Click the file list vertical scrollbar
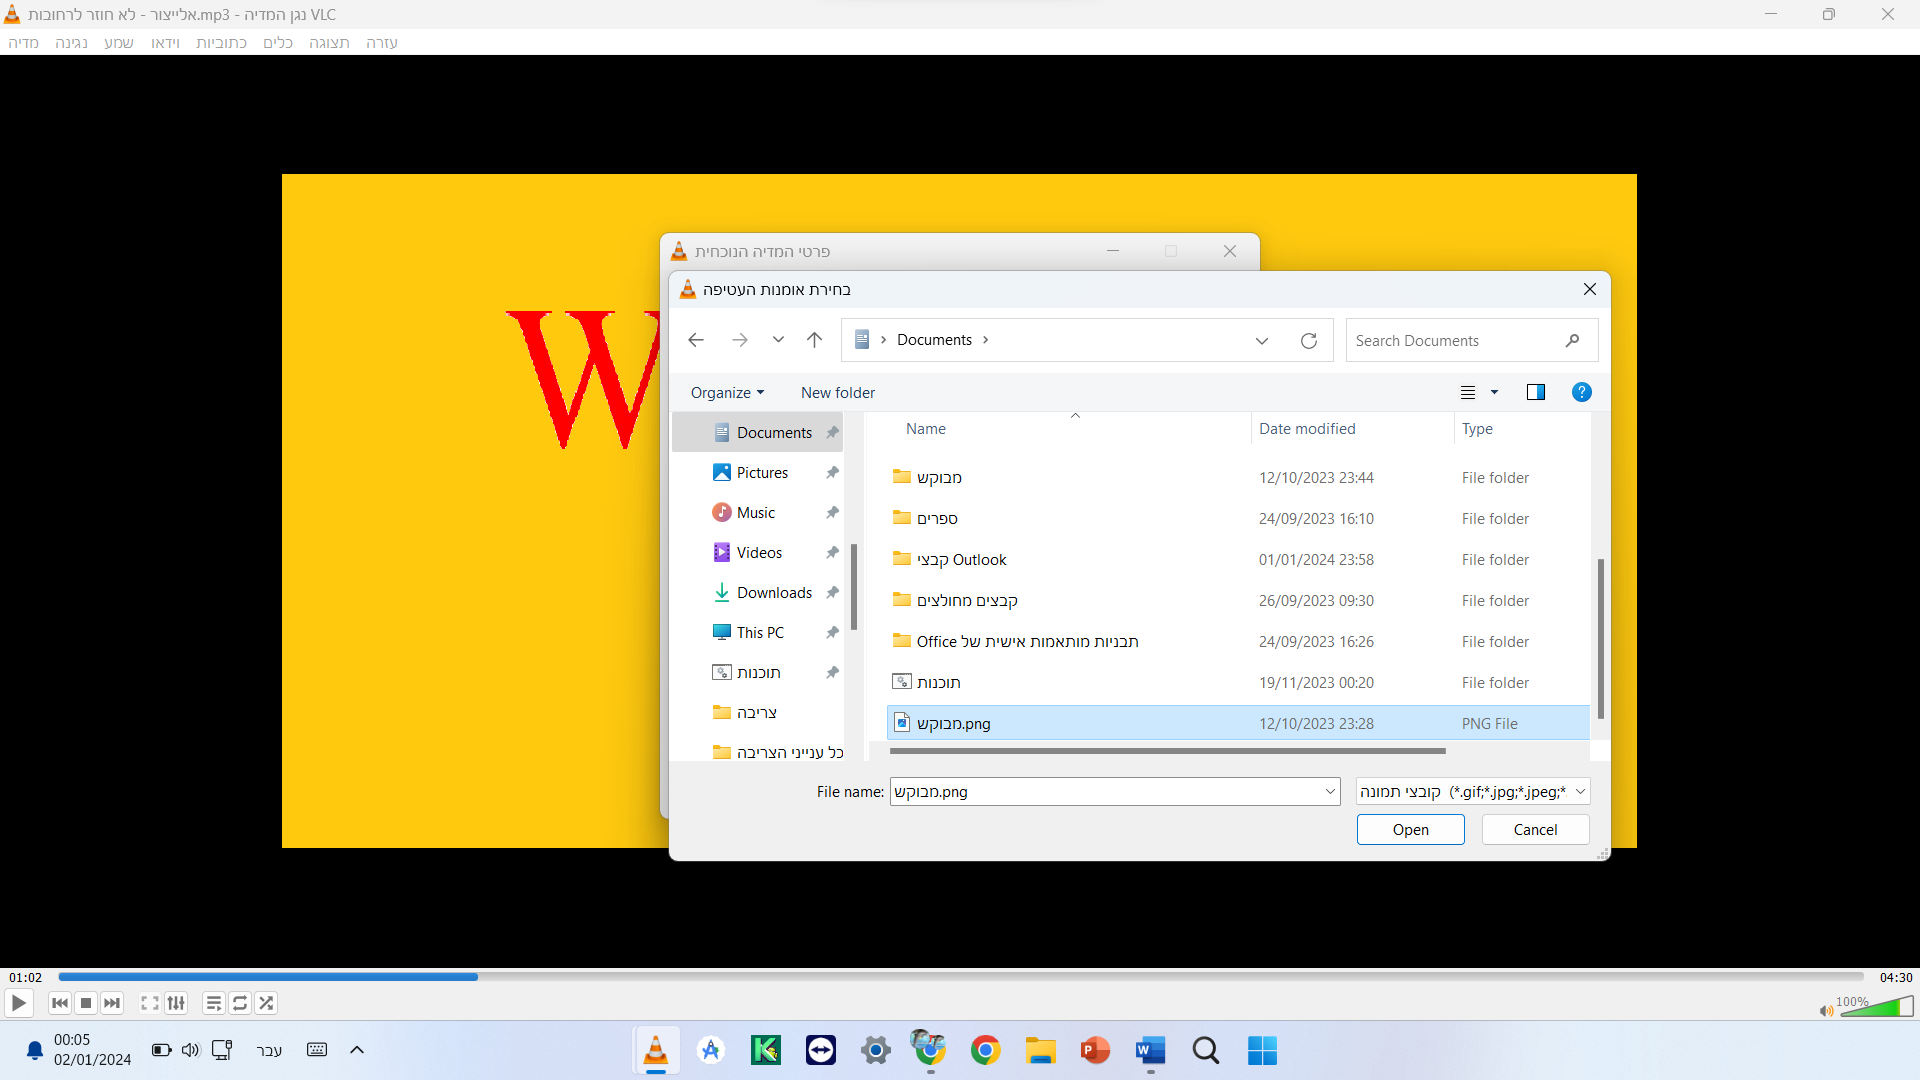This screenshot has height=1080, width=1920. pyautogui.click(x=1600, y=639)
